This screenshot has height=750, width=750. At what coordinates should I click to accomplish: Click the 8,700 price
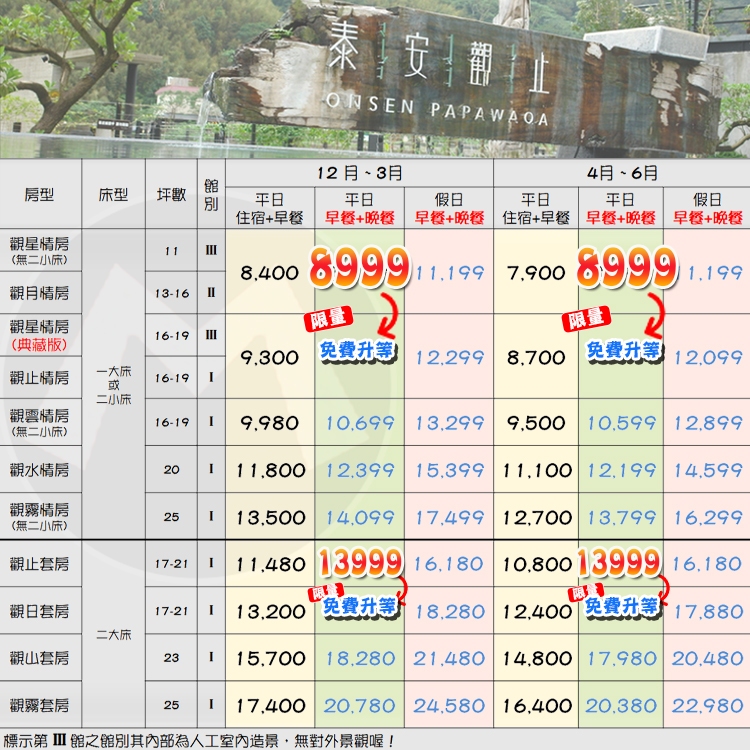pyautogui.click(x=536, y=358)
